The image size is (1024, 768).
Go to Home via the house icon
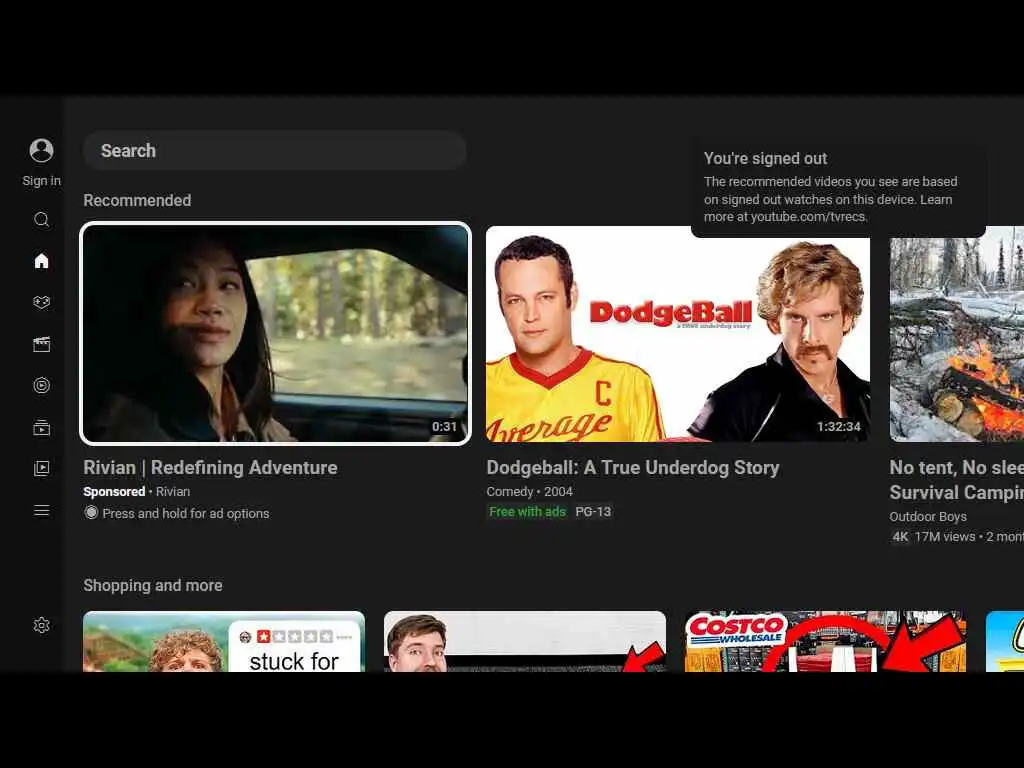pos(41,261)
